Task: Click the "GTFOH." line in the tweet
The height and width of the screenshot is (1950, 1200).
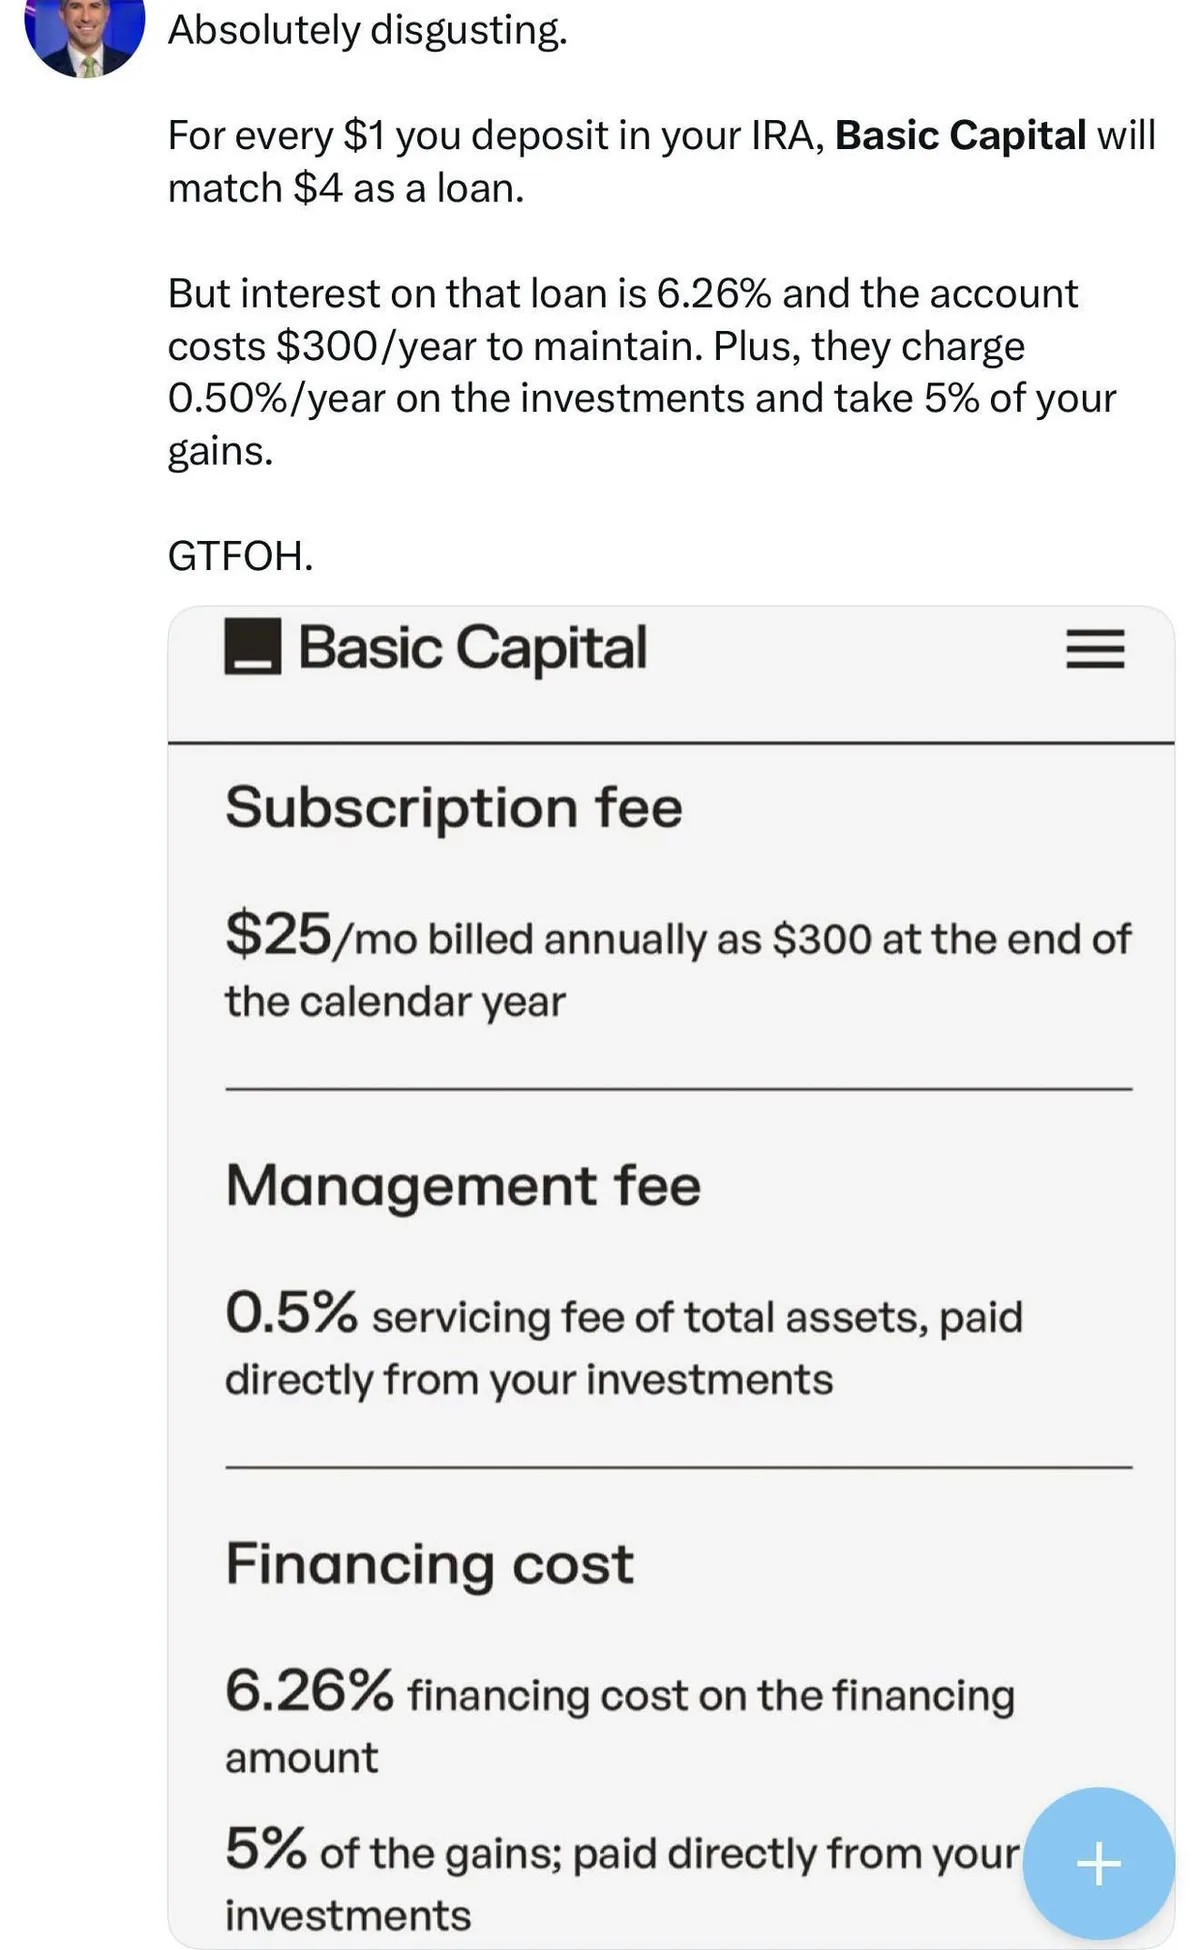Action: click(x=240, y=556)
